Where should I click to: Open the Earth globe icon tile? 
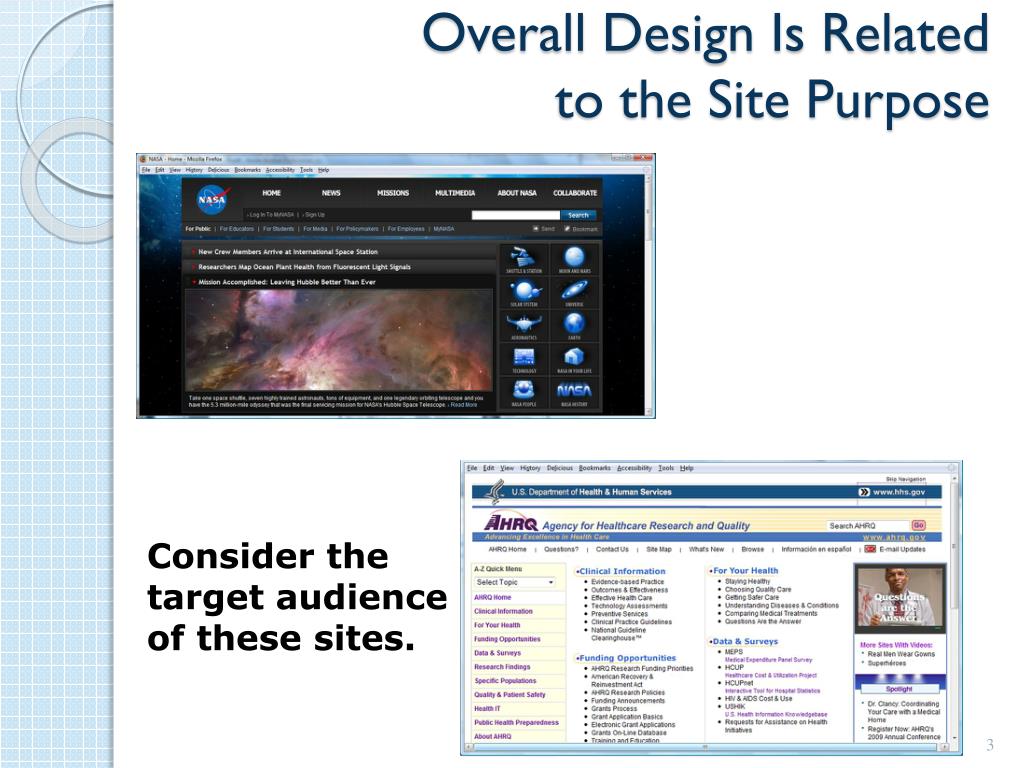click(575, 326)
